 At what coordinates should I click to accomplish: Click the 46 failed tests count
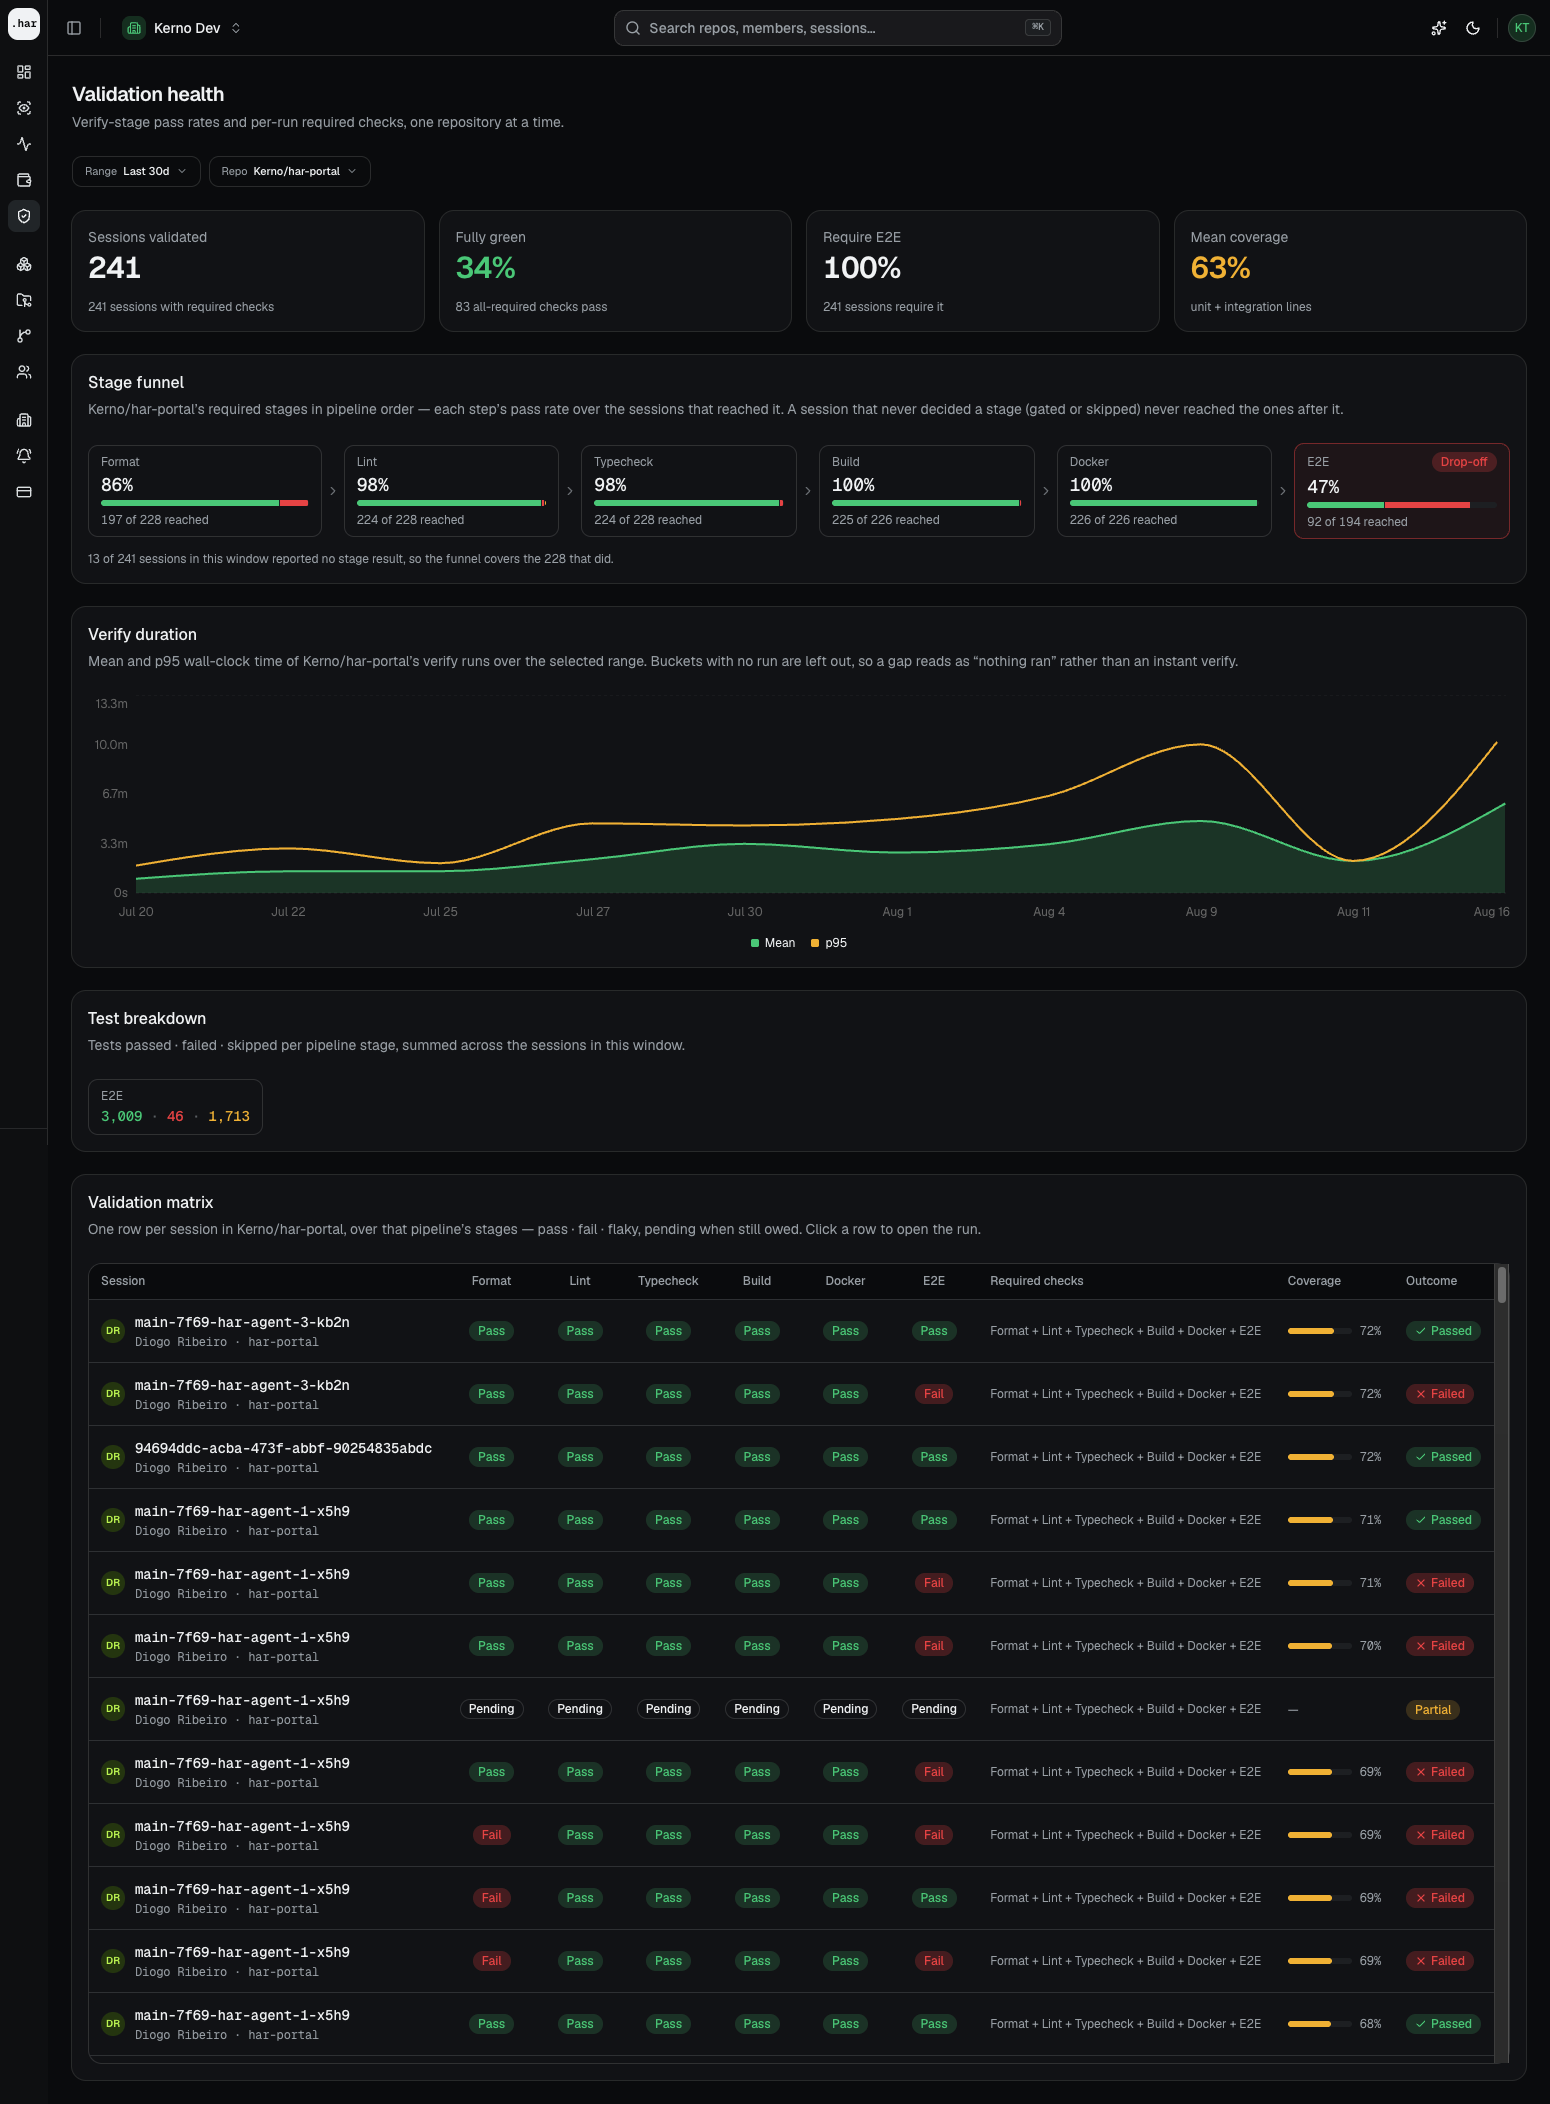click(175, 1117)
